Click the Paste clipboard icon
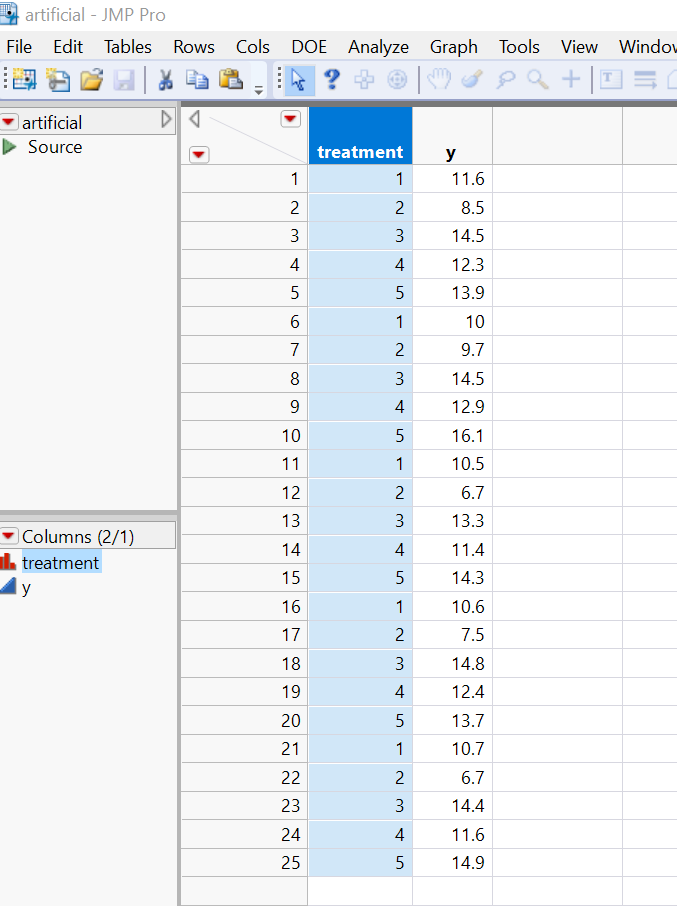The width and height of the screenshot is (677, 906). click(230, 79)
